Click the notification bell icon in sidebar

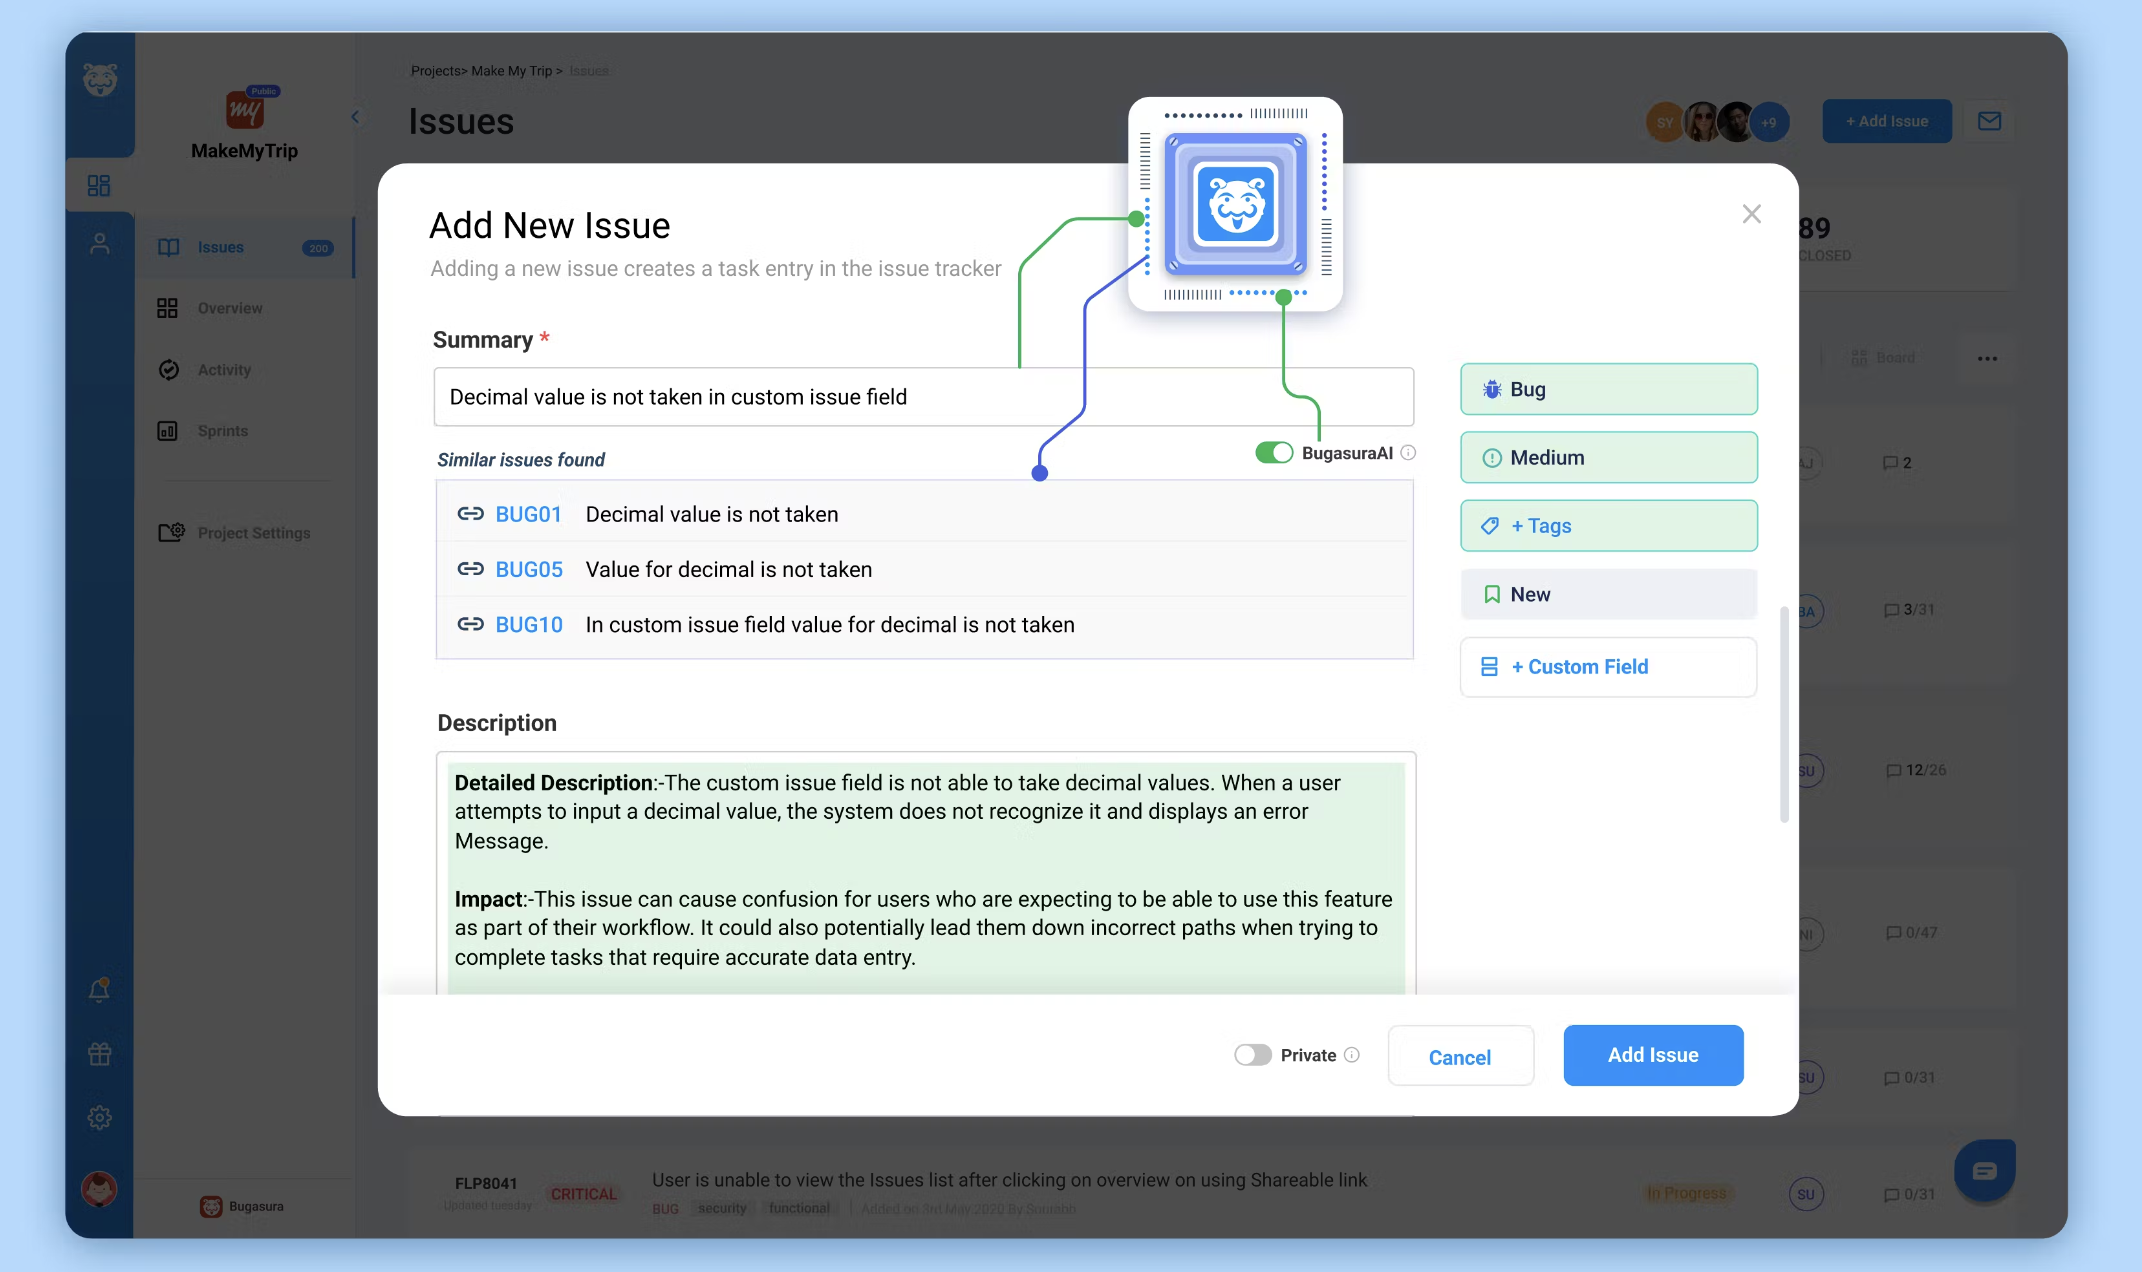coord(99,990)
